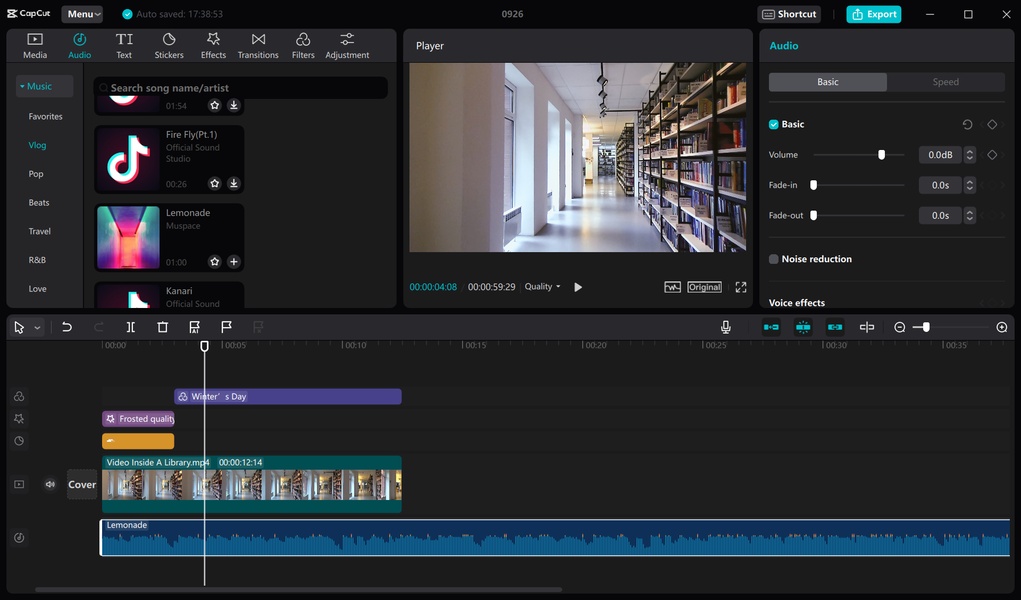Screen dimensions: 1021x600
Task: Open the Stickers panel
Action: click(x=169, y=45)
